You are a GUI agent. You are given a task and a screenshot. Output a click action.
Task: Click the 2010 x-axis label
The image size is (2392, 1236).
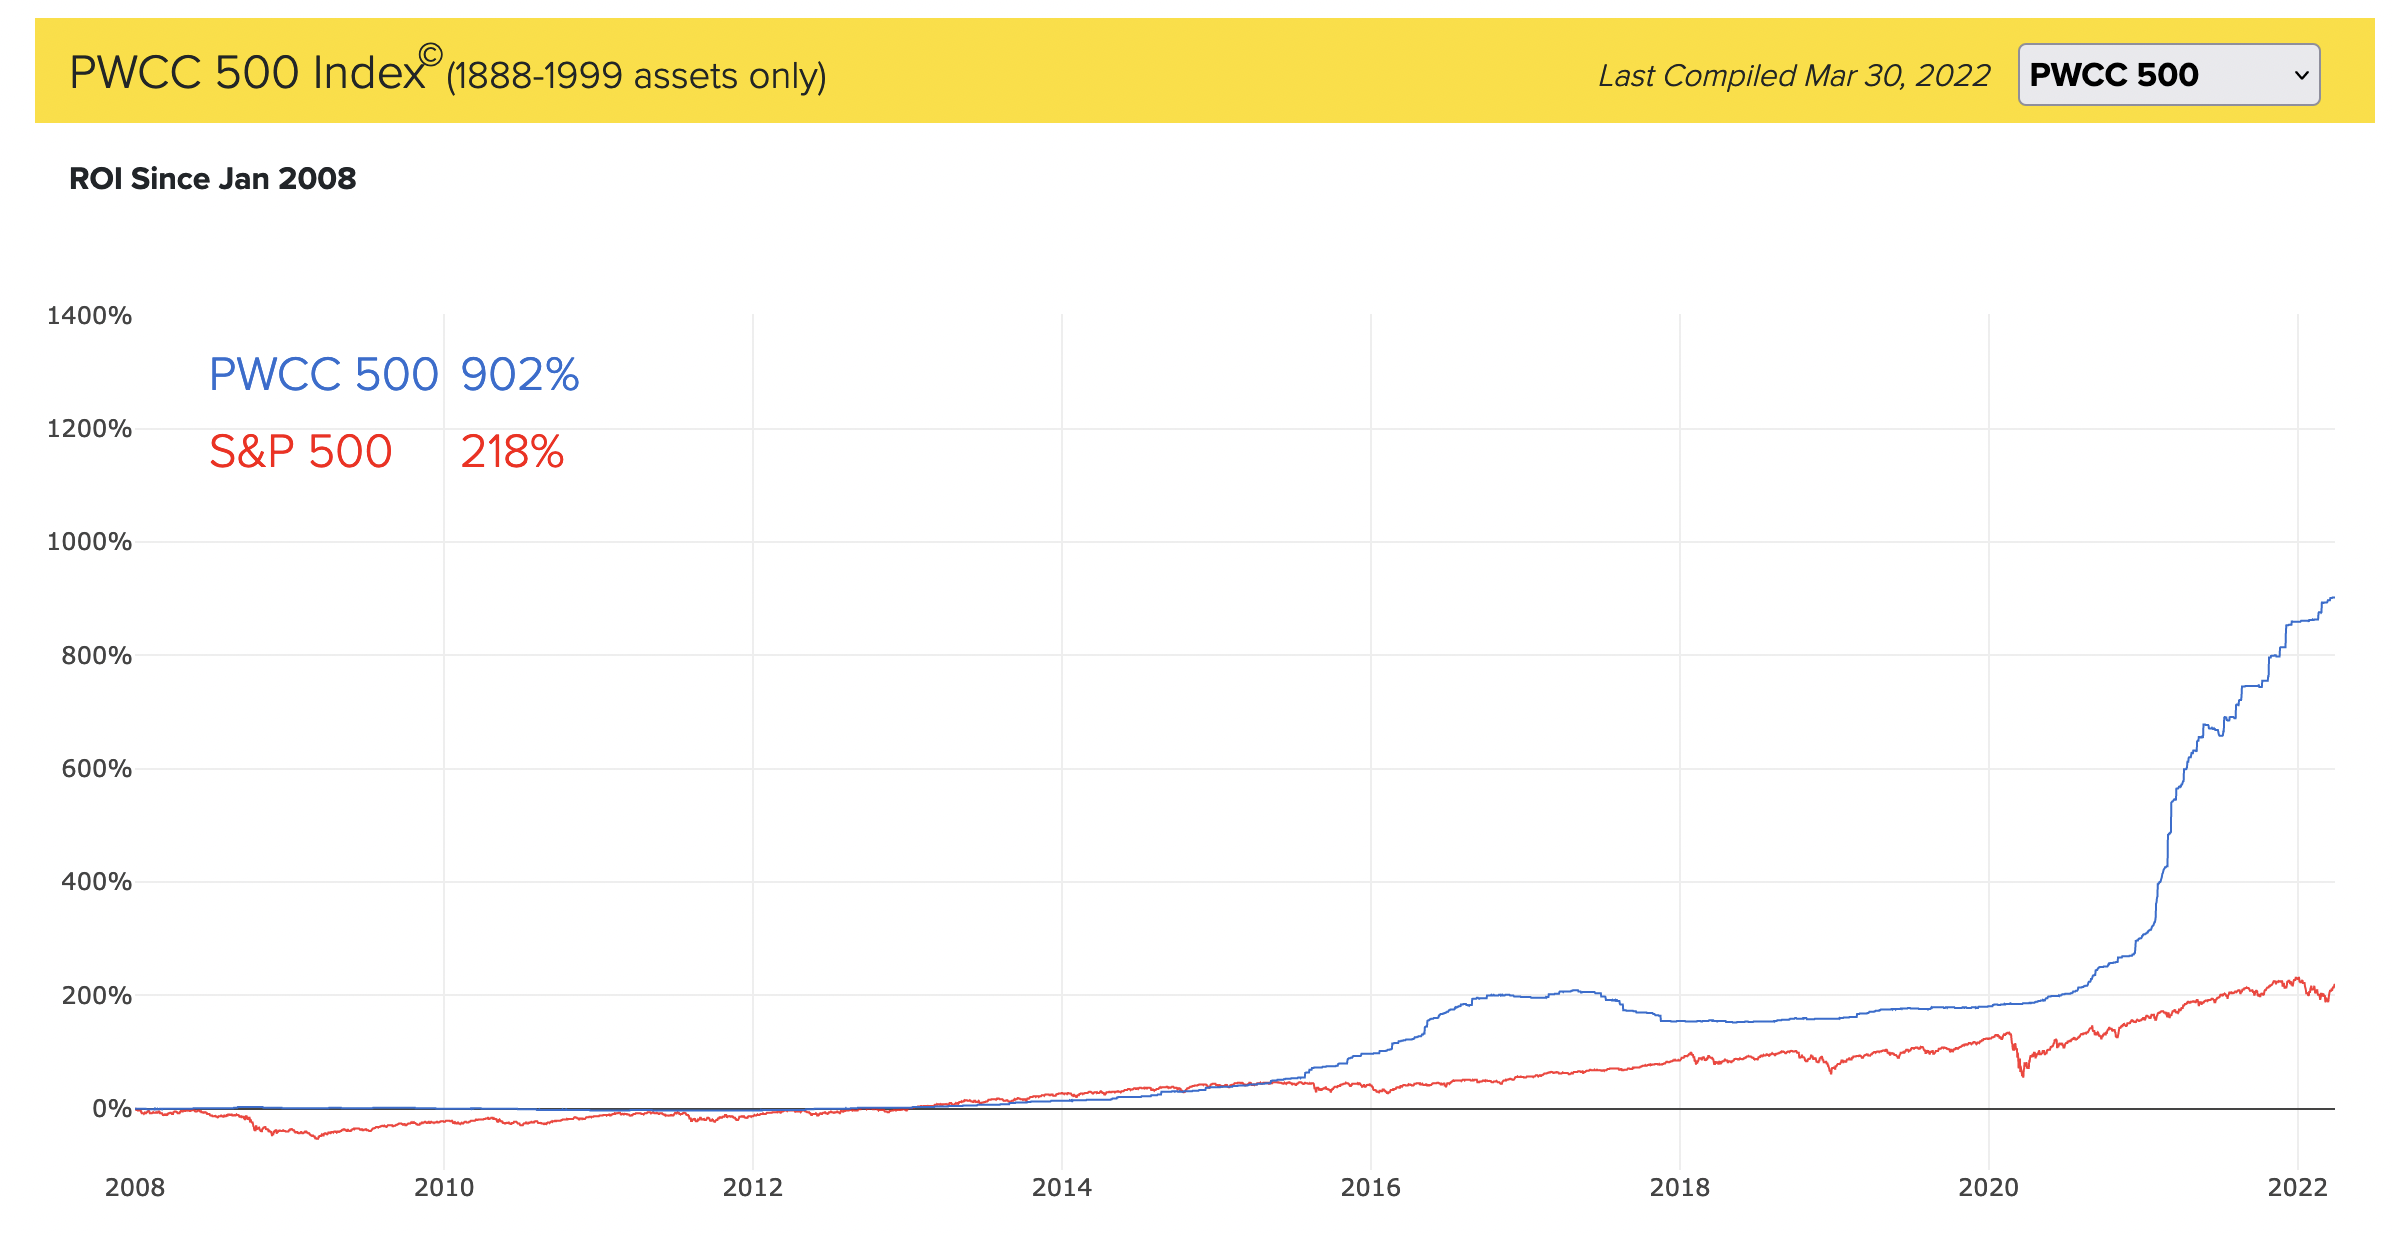[444, 1187]
